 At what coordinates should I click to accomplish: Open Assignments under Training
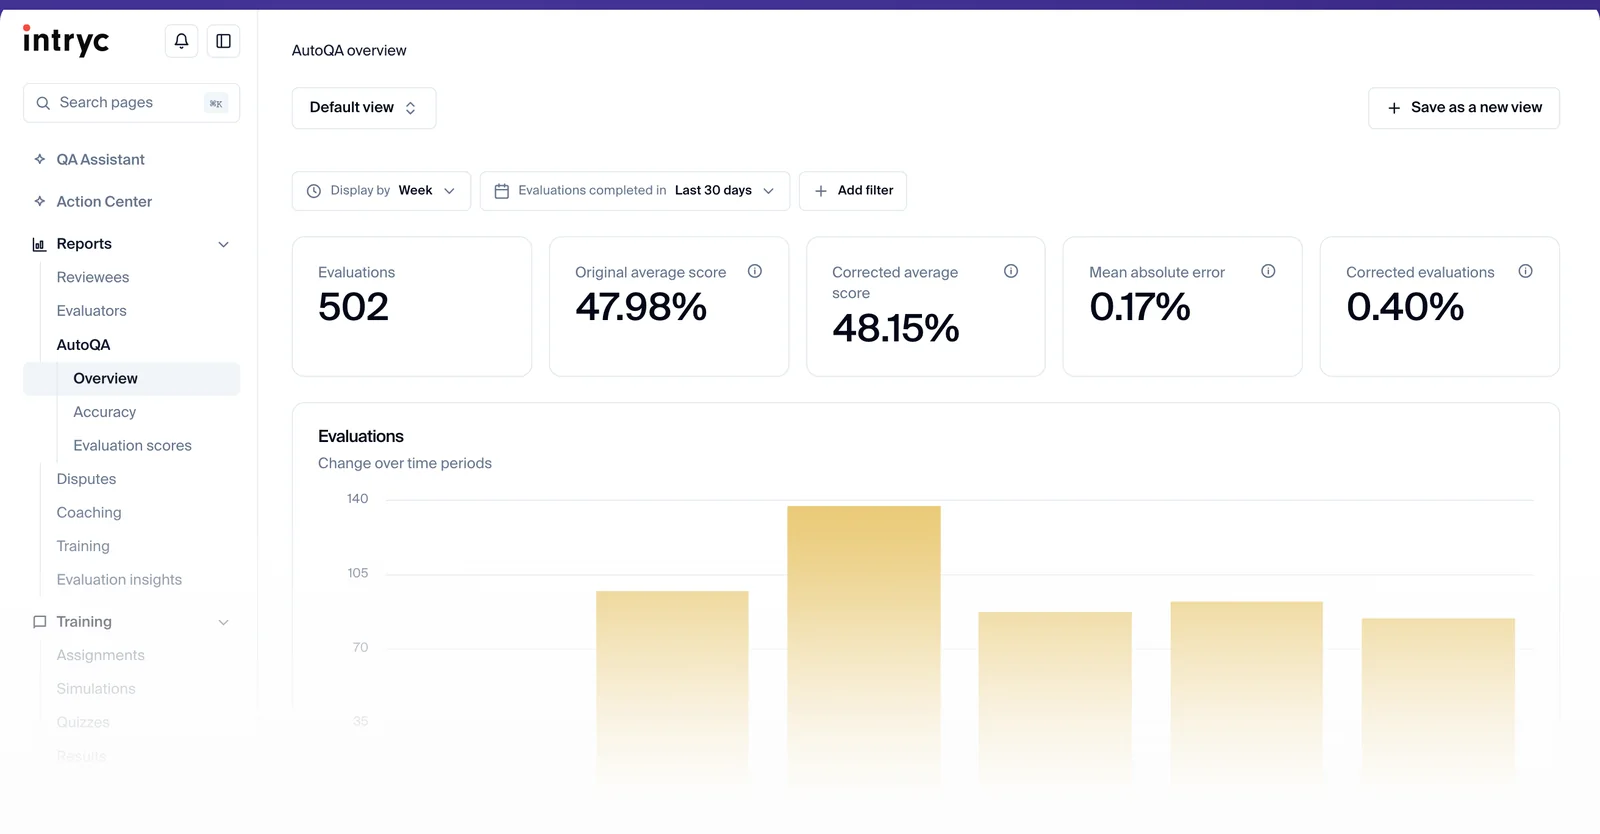coord(101,655)
